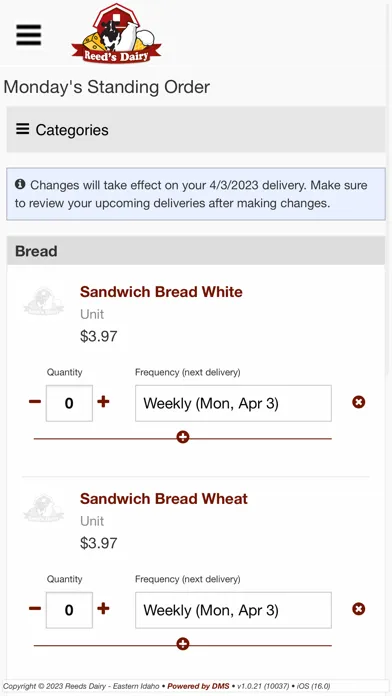Open frequency dropdown for Sandwich Bread Wheat
Image resolution: width=392 pixels, height=696 pixels.
tap(234, 610)
